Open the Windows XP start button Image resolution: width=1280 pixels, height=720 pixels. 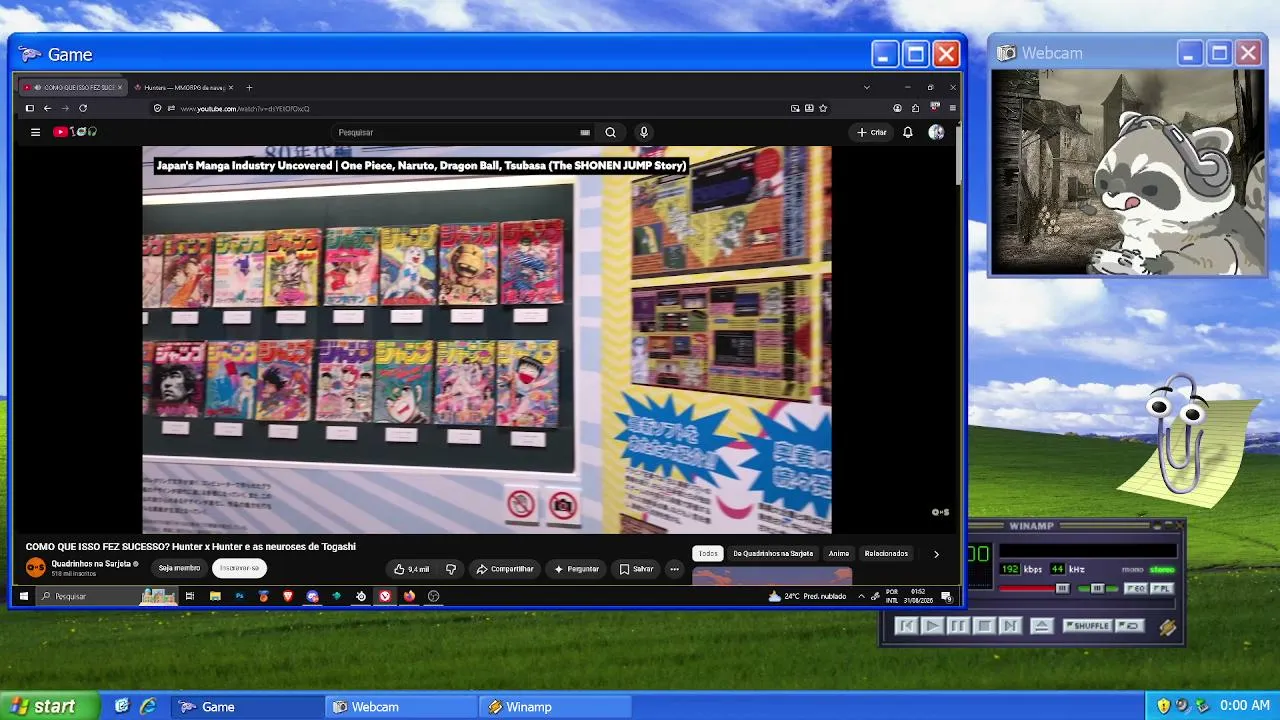[49, 706]
